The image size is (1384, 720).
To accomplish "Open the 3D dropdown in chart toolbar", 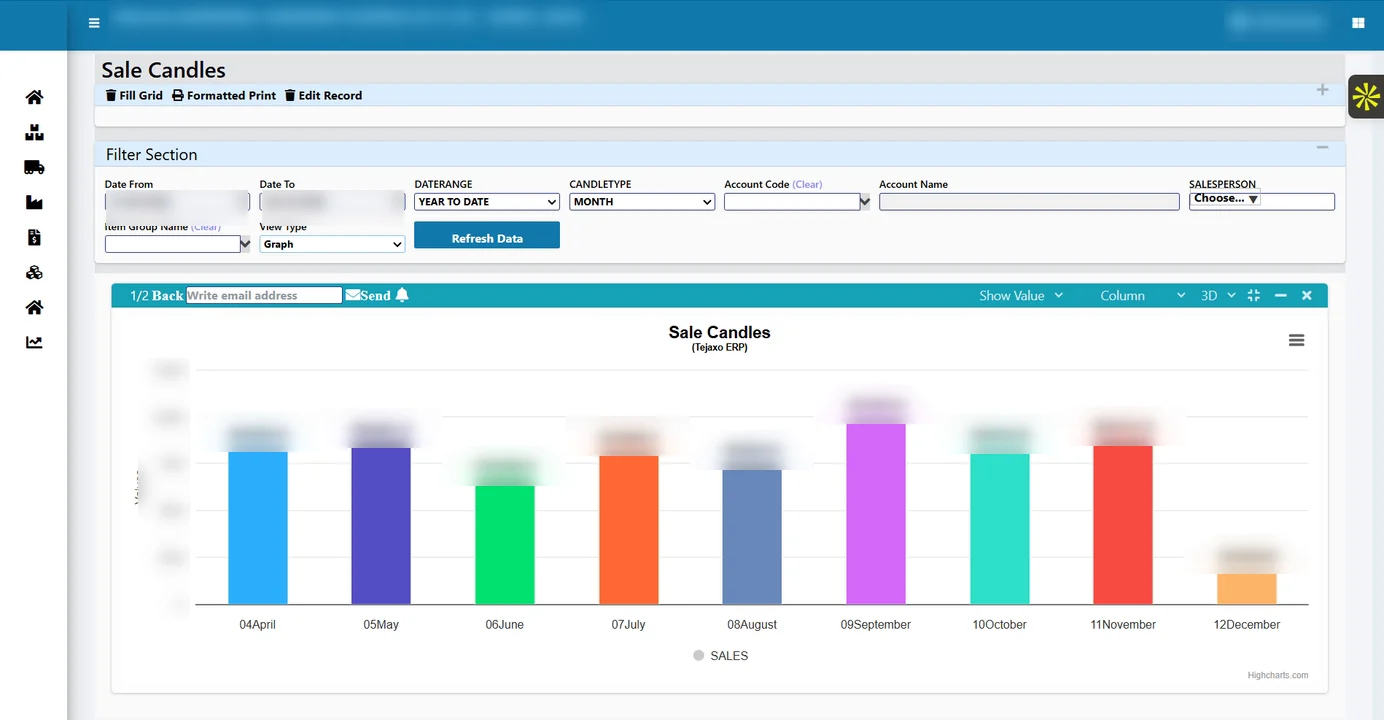I will (1218, 295).
